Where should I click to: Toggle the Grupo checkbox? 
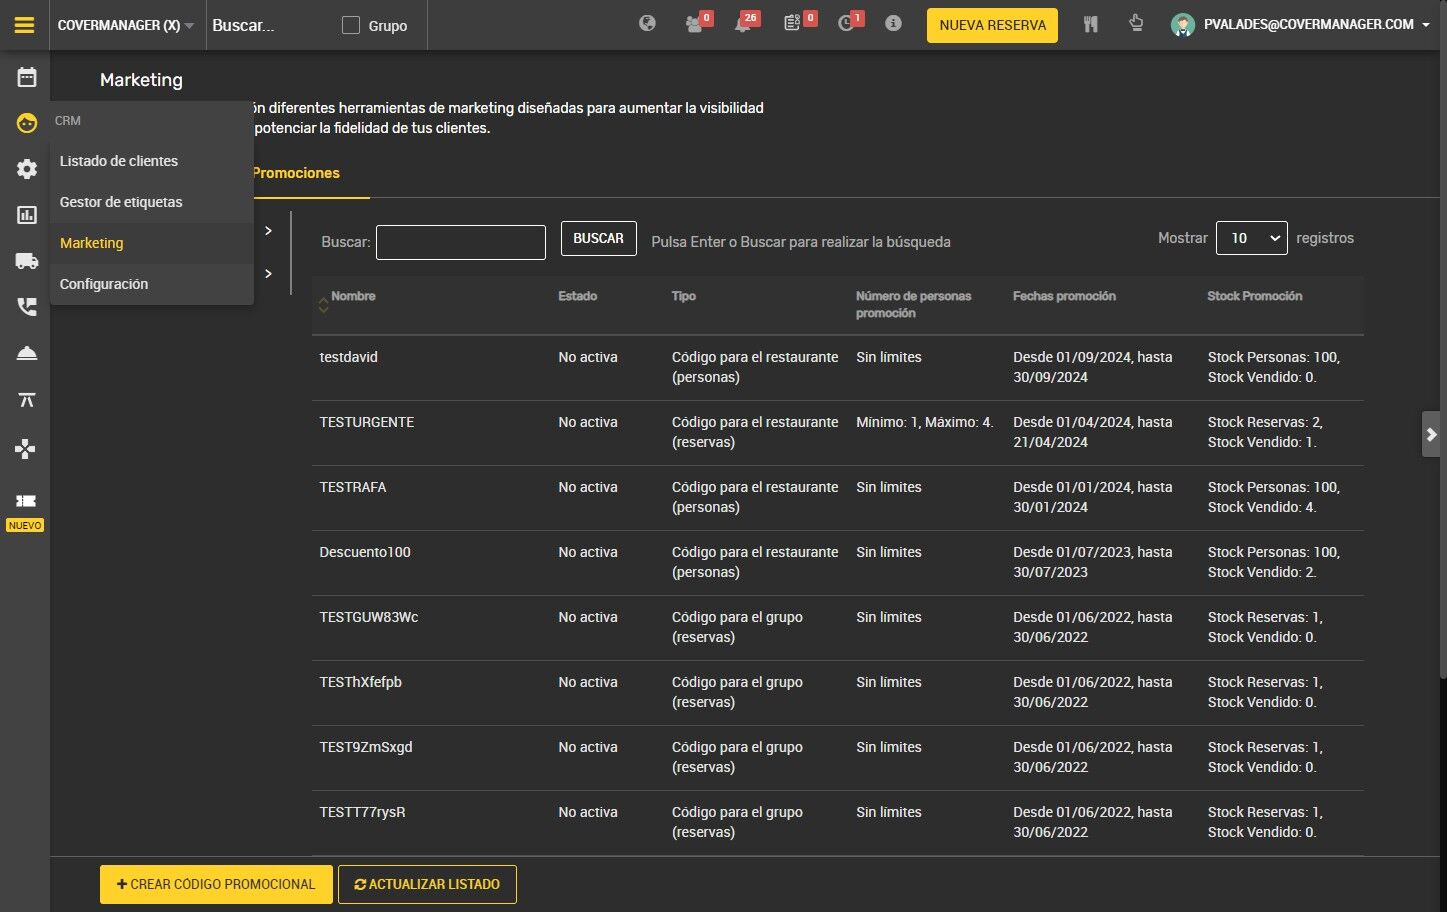pos(351,25)
